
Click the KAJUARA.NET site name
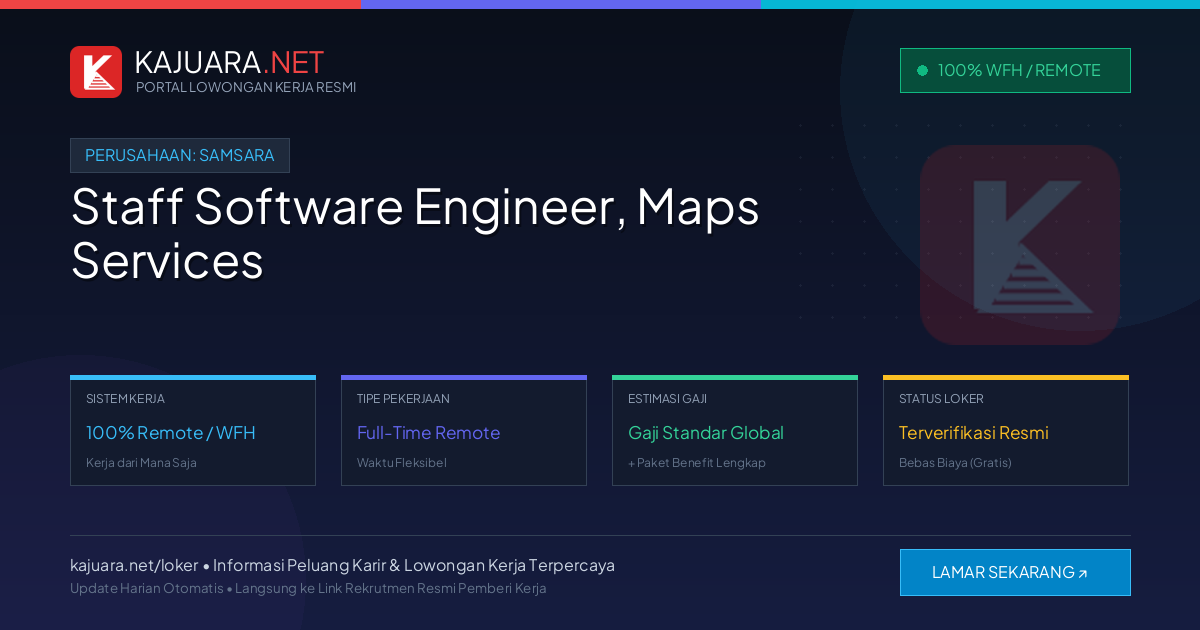tap(229, 62)
